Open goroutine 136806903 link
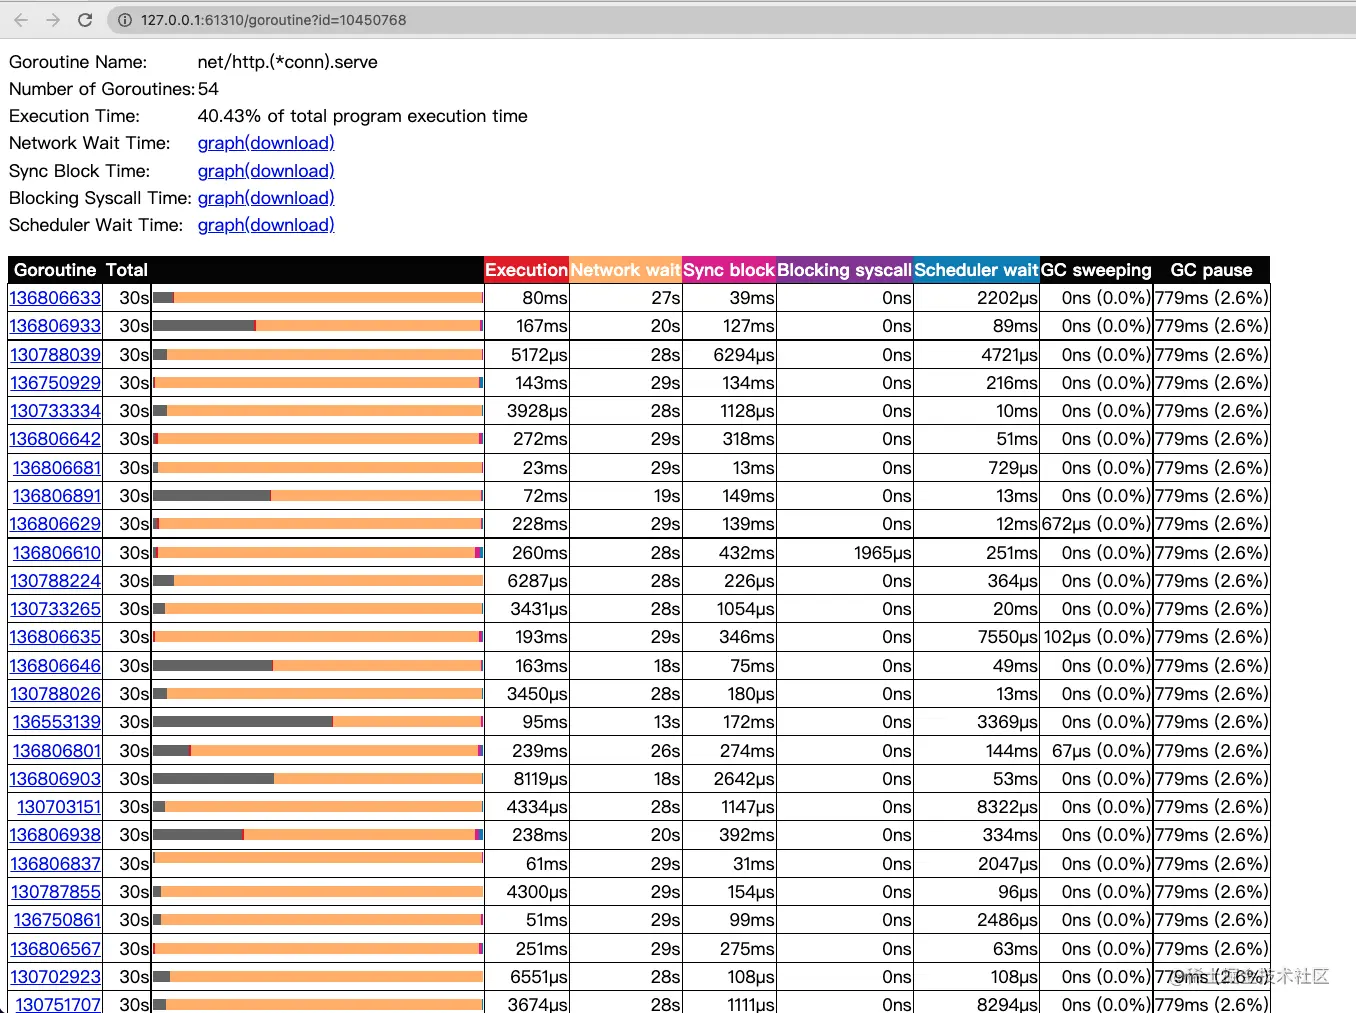This screenshot has height=1013, width=1356. (55, 779)
